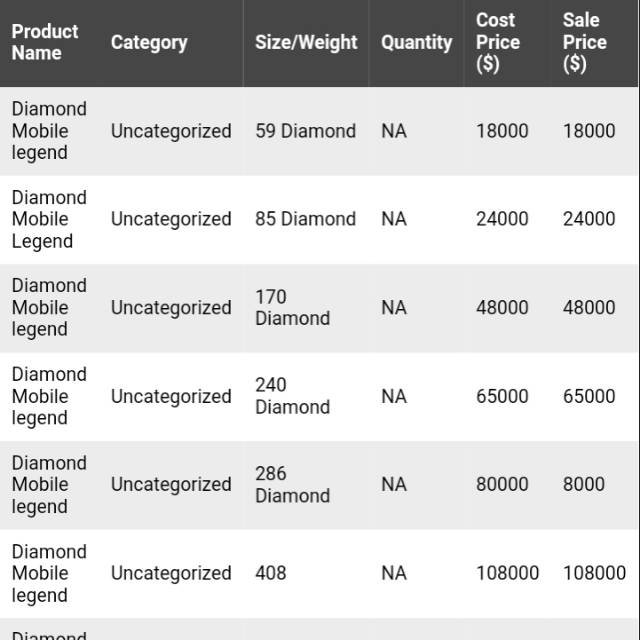Sort by the Category column header
Screen dimensions: 640x640
point(149,42)
